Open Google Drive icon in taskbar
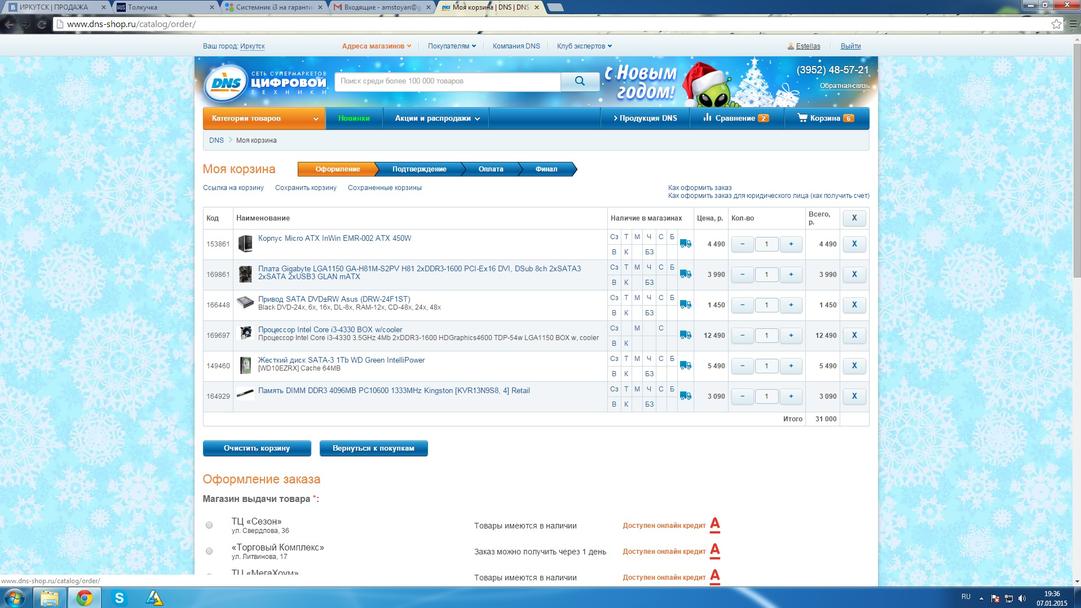 point(154,598)
